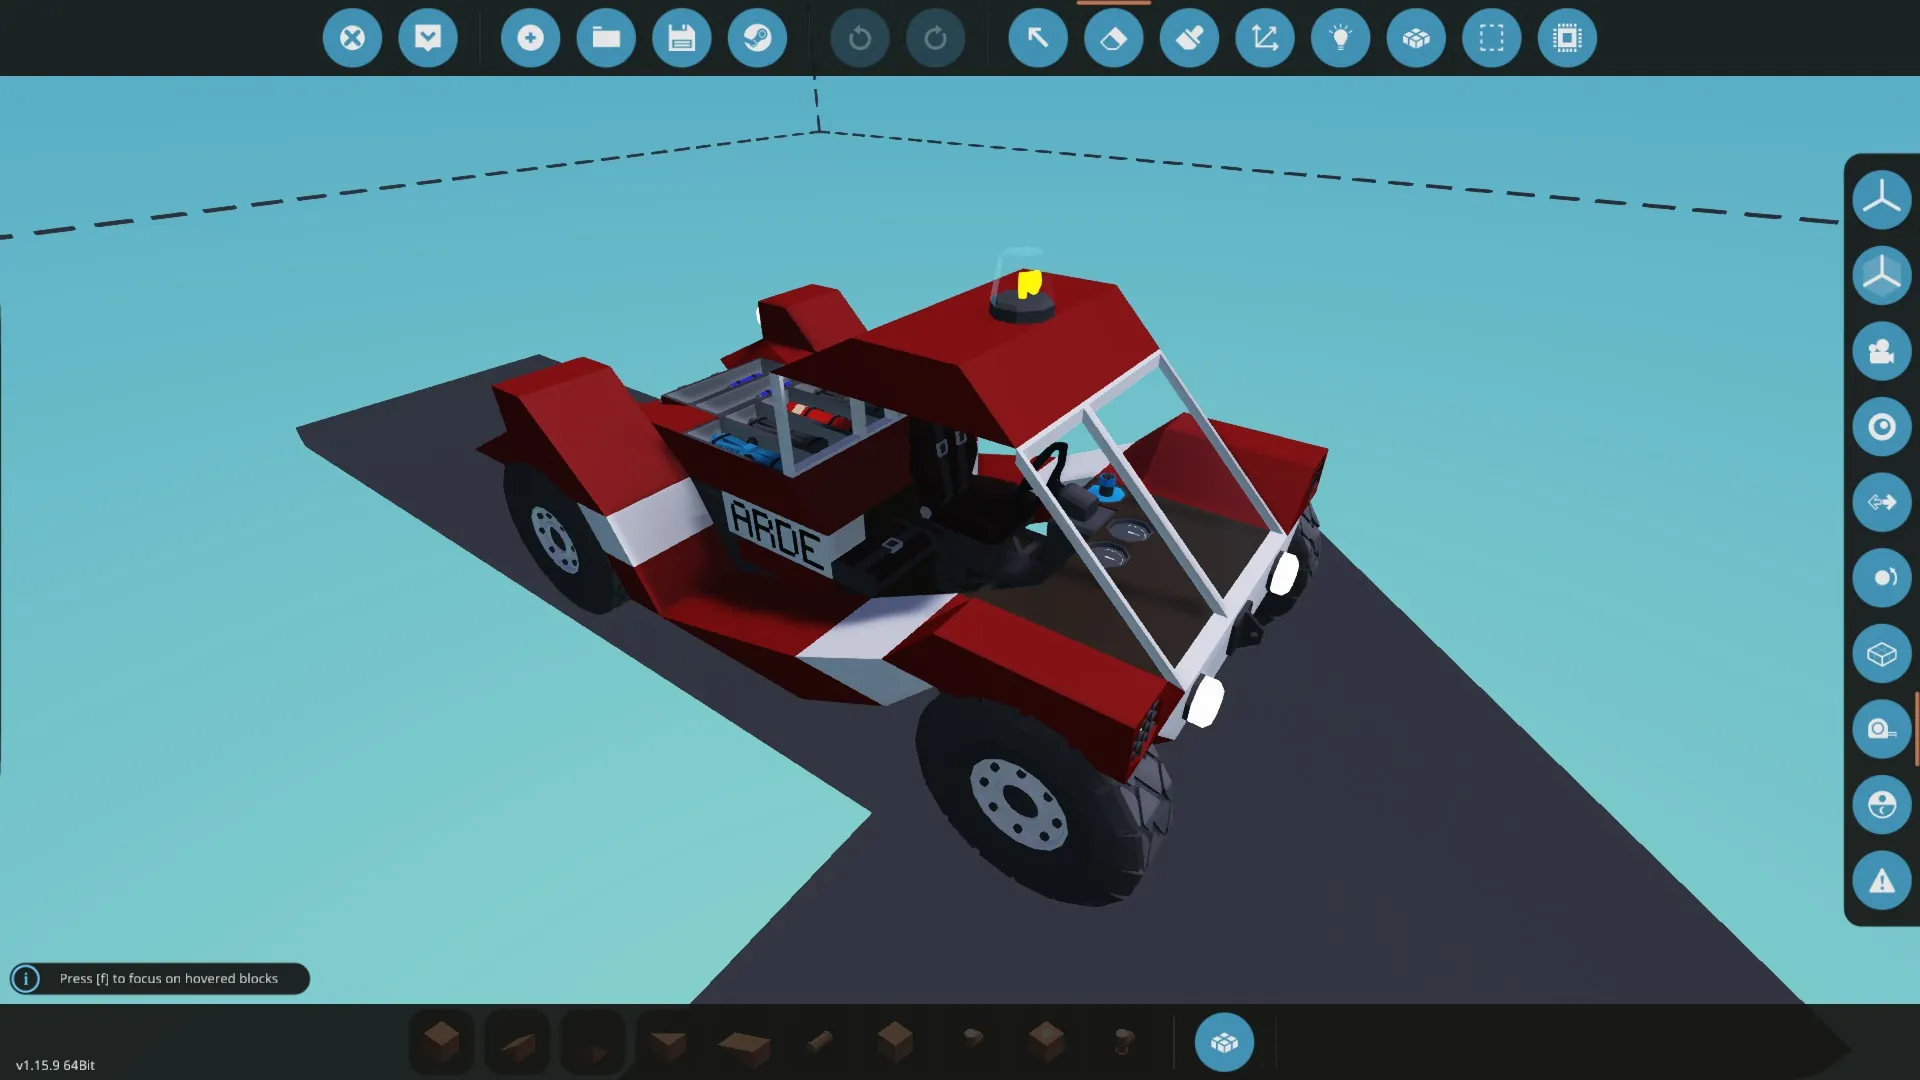Activate the move axes tool
Screen dimensions: 1920x1080
point(1264,38)
